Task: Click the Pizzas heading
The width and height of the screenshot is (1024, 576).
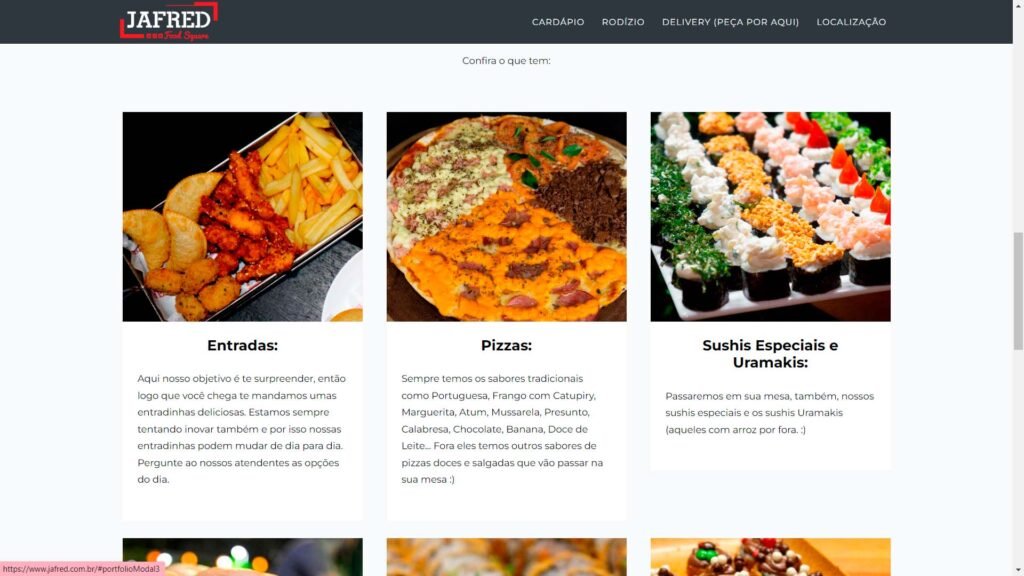Action: click(506, 345)
